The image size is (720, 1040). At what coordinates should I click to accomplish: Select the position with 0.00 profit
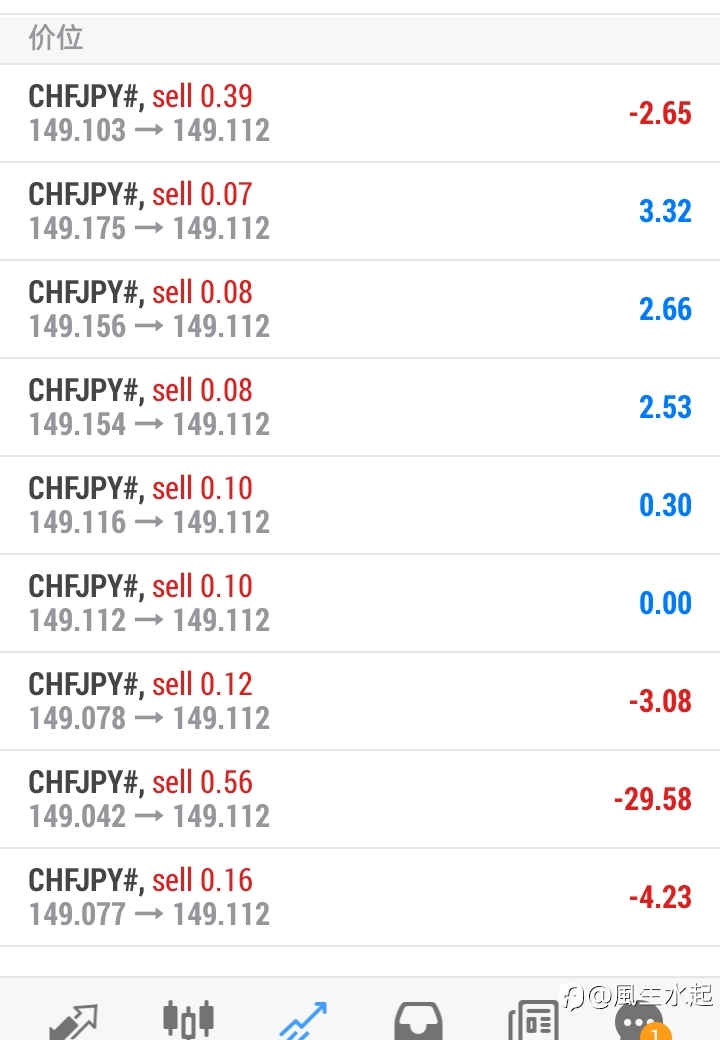pyautogui.click(x=360, y=603)
